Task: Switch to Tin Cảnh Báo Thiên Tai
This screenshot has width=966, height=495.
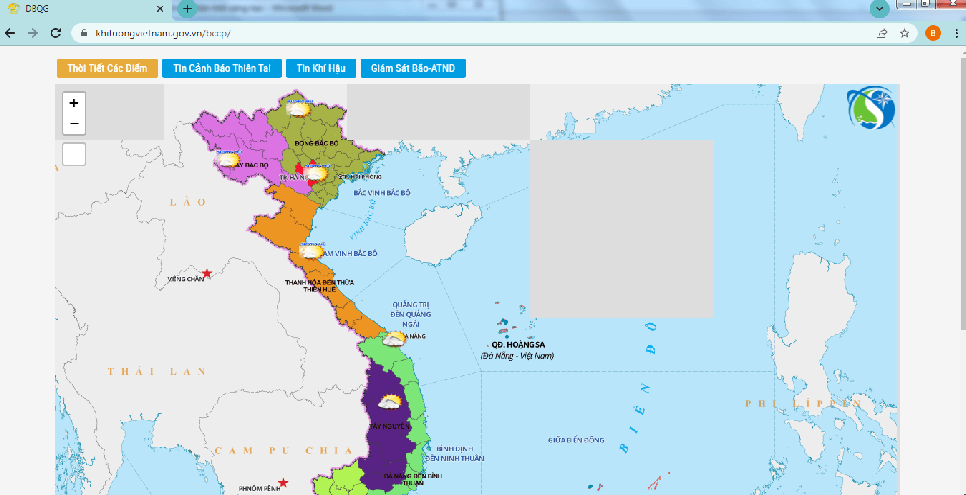Action: point(222,68)
